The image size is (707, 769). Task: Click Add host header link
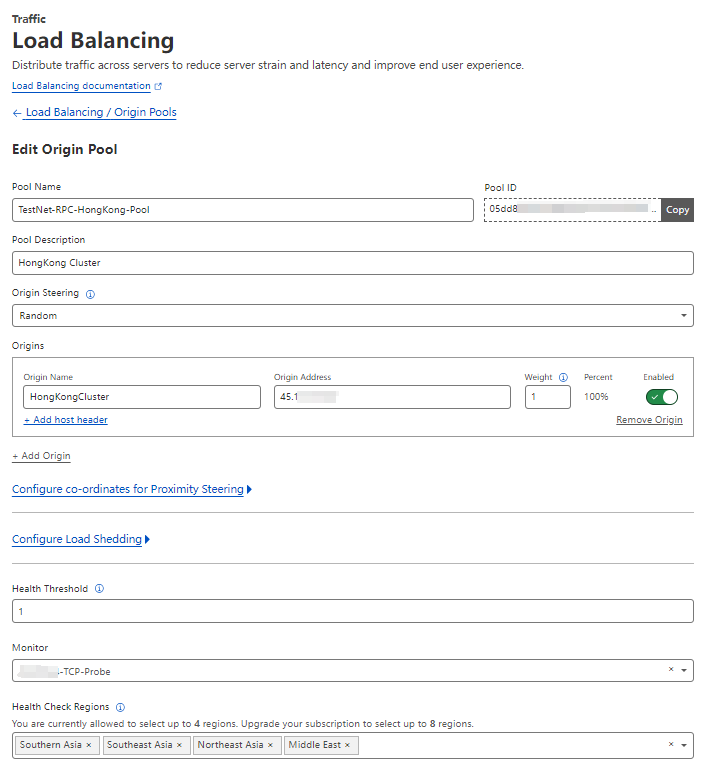(66, 420)
